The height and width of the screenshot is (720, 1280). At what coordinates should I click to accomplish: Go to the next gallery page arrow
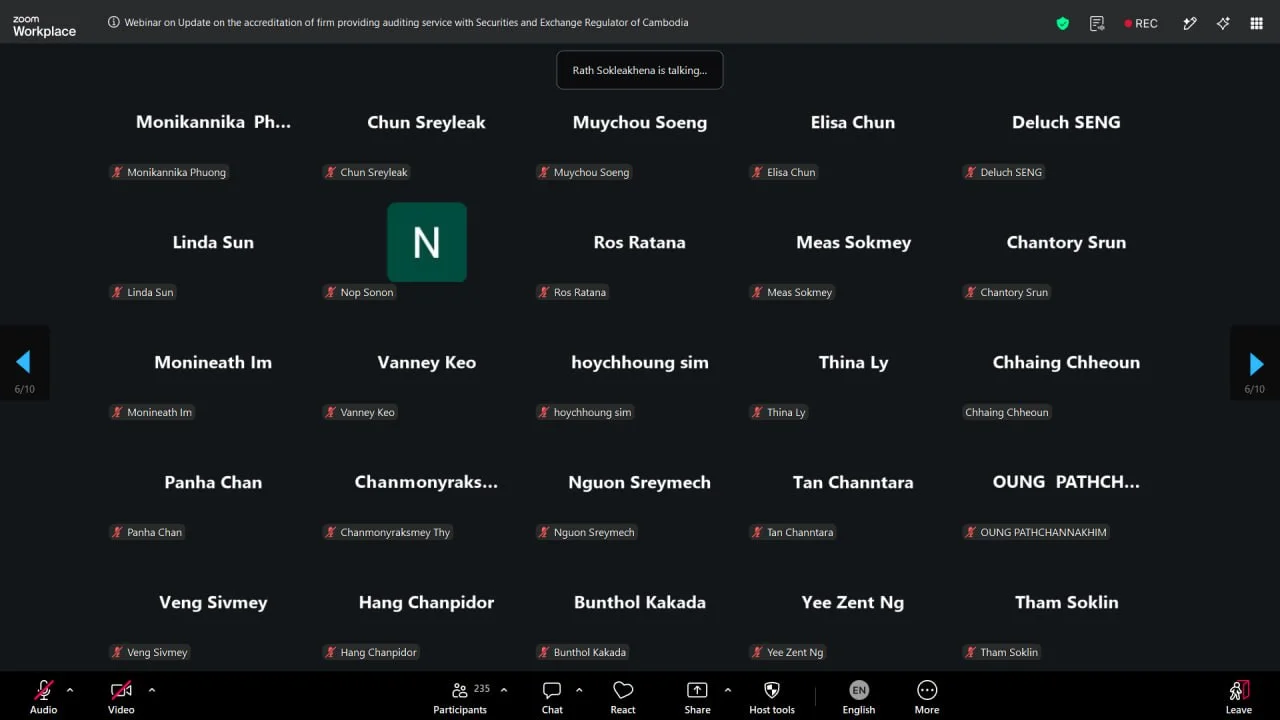(1256, 363)
